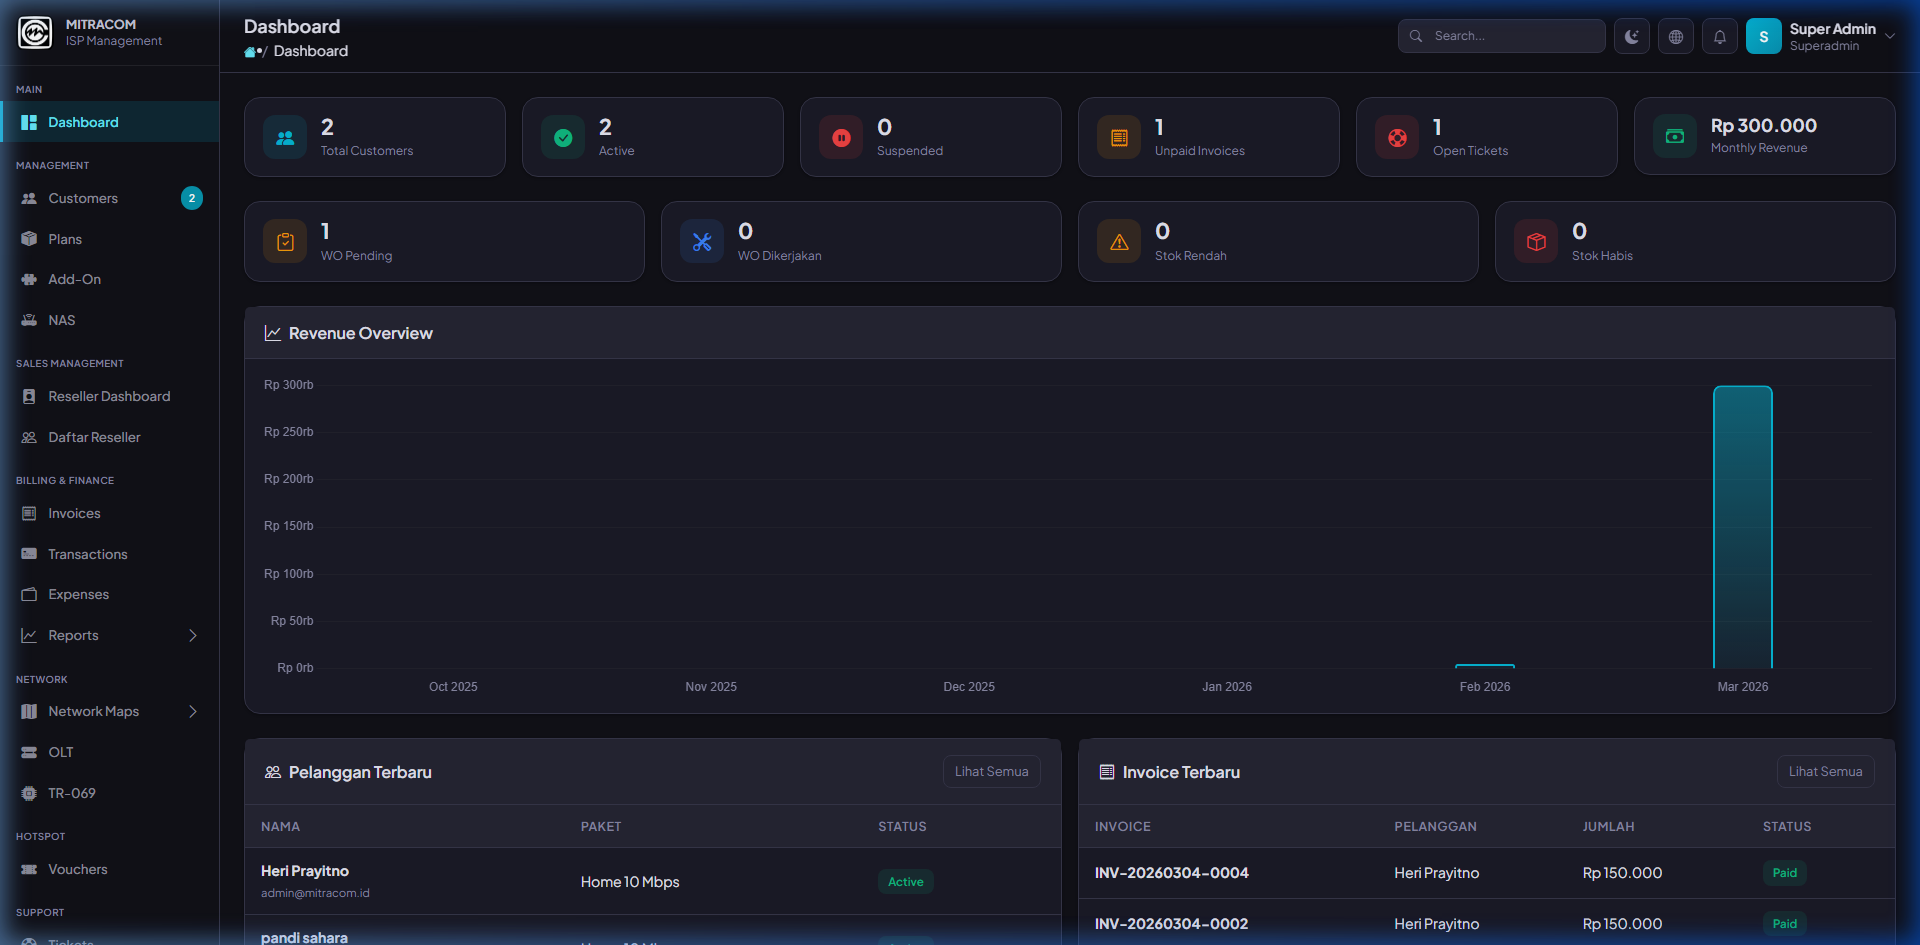
Task: Toggle dark mode with the moon icon
Action: [1631, 35]
